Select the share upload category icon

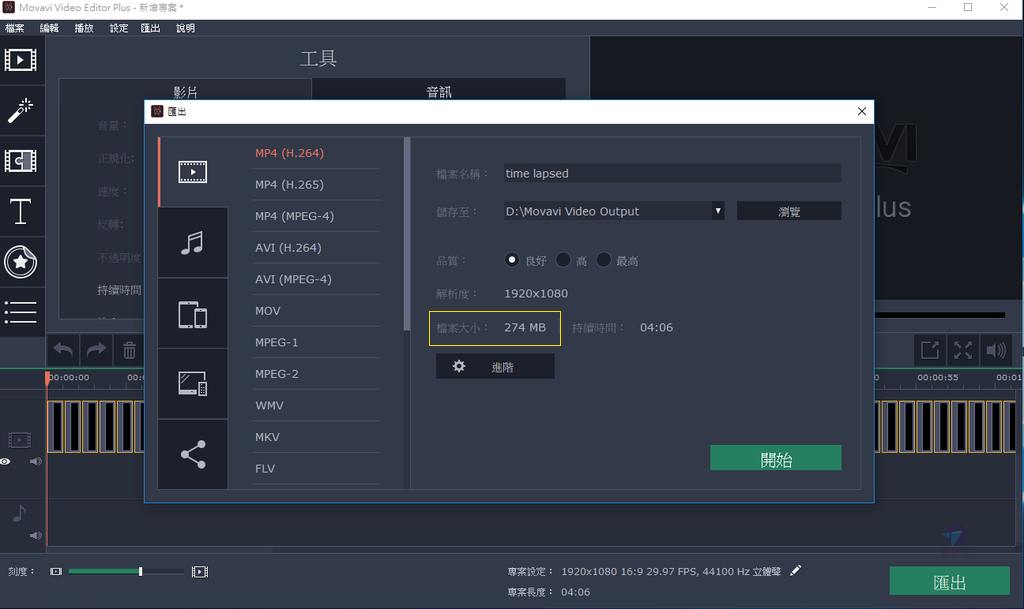[193, 454]
